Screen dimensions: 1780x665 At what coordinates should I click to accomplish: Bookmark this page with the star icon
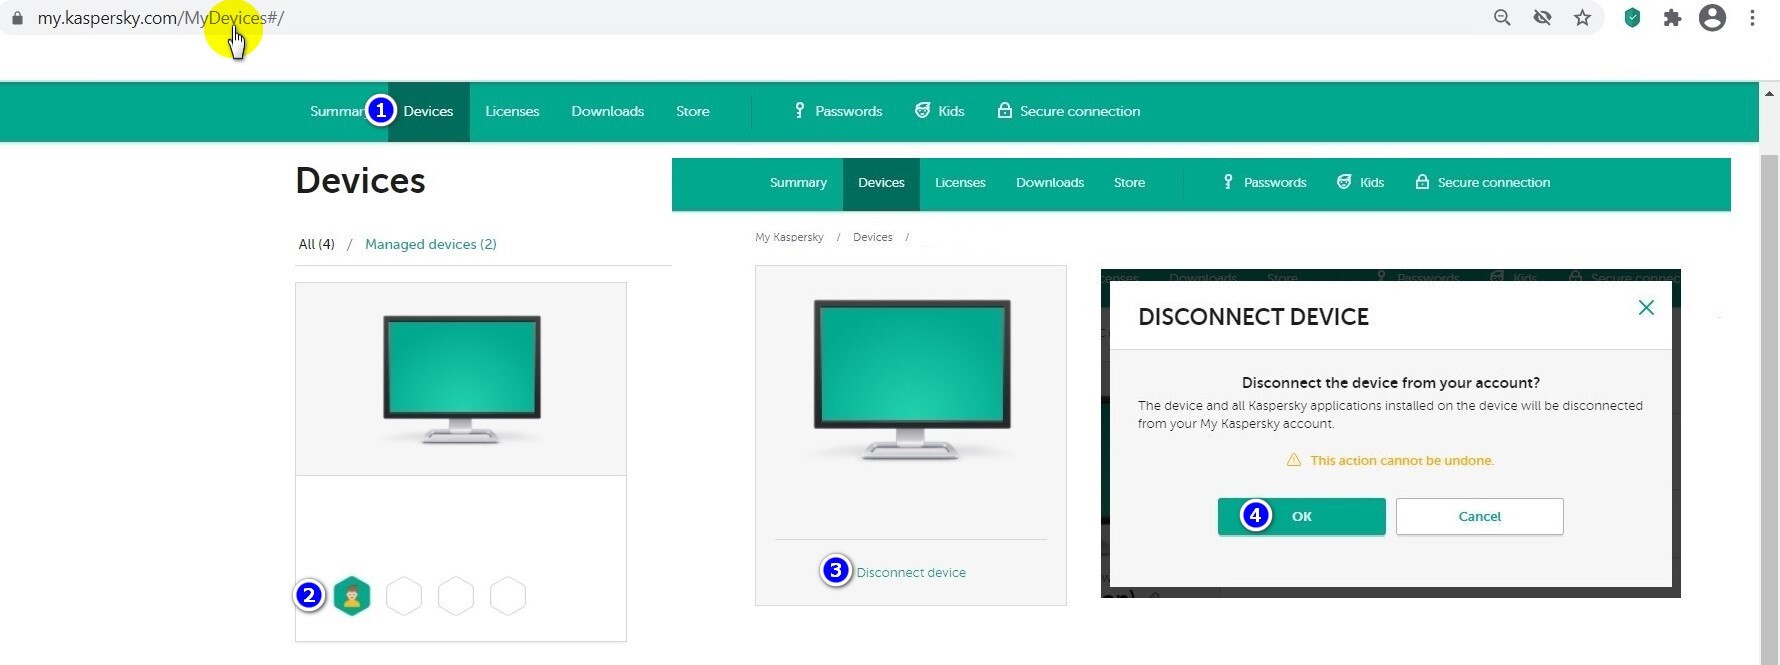[x=1582, y=18]
